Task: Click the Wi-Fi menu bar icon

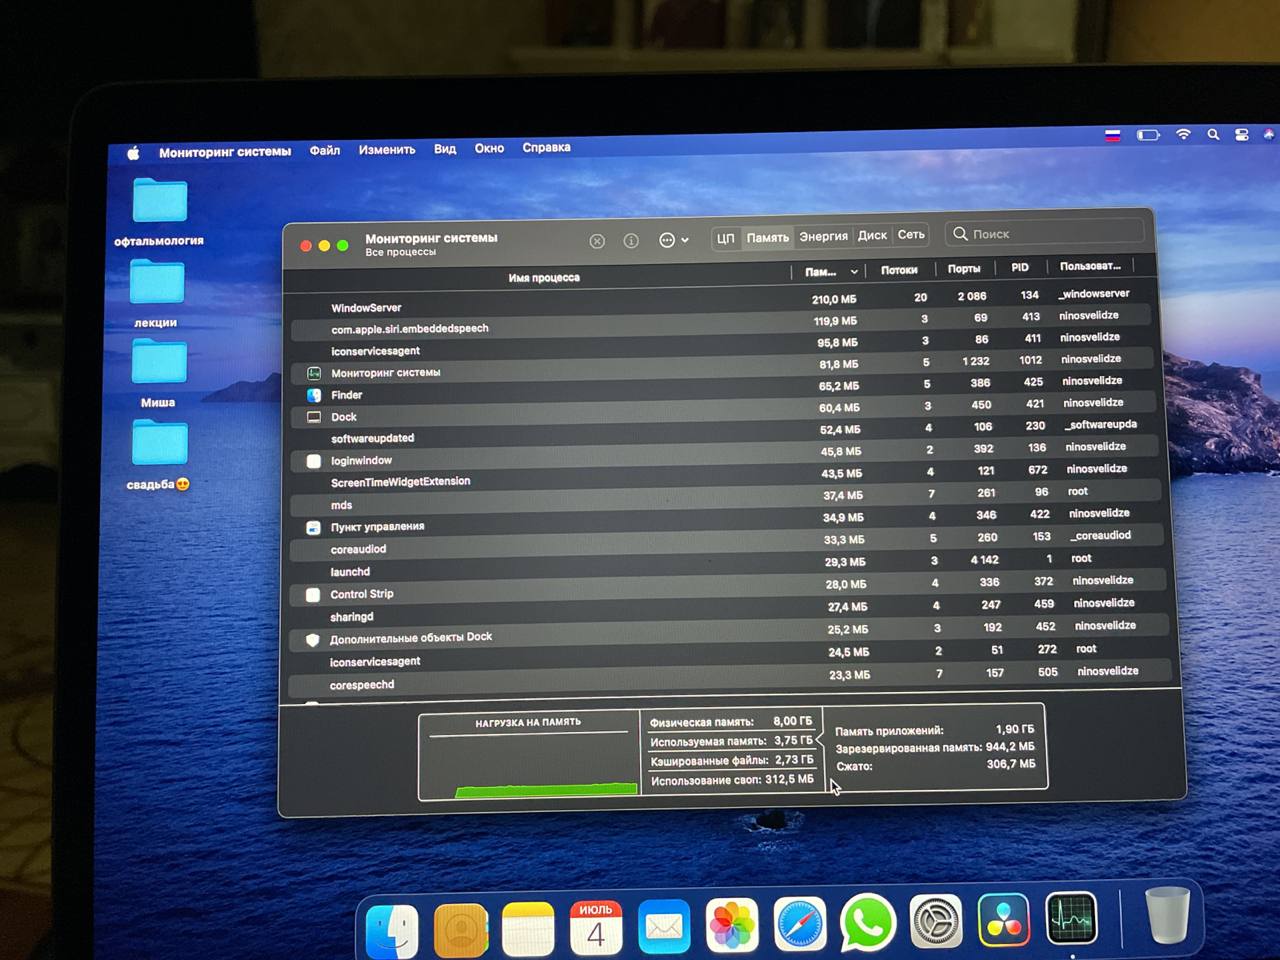Action: point(1183,134)
